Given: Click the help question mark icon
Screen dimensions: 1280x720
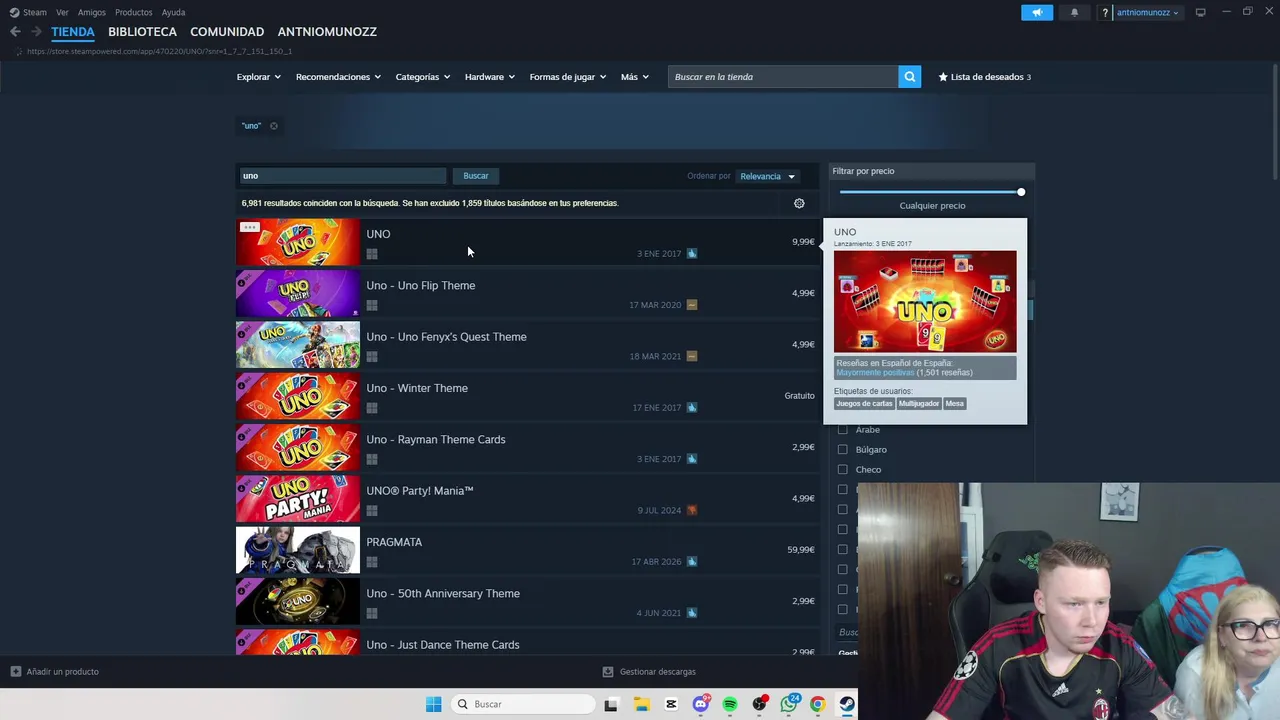Looking at the screenshot, I should click(x=1105, y=13).
